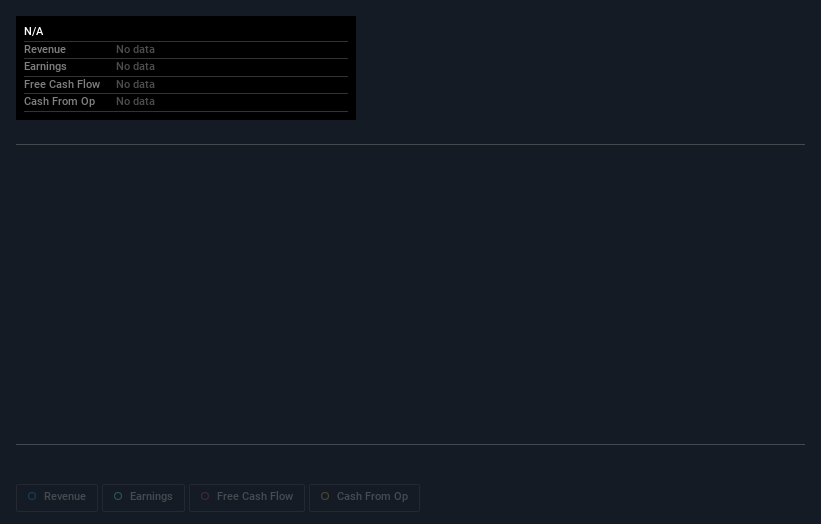Image resolution: width=821 pixels, height=524 pixels.
Task: Select the Revenue row label in tooltip
Action: [45, 49]
